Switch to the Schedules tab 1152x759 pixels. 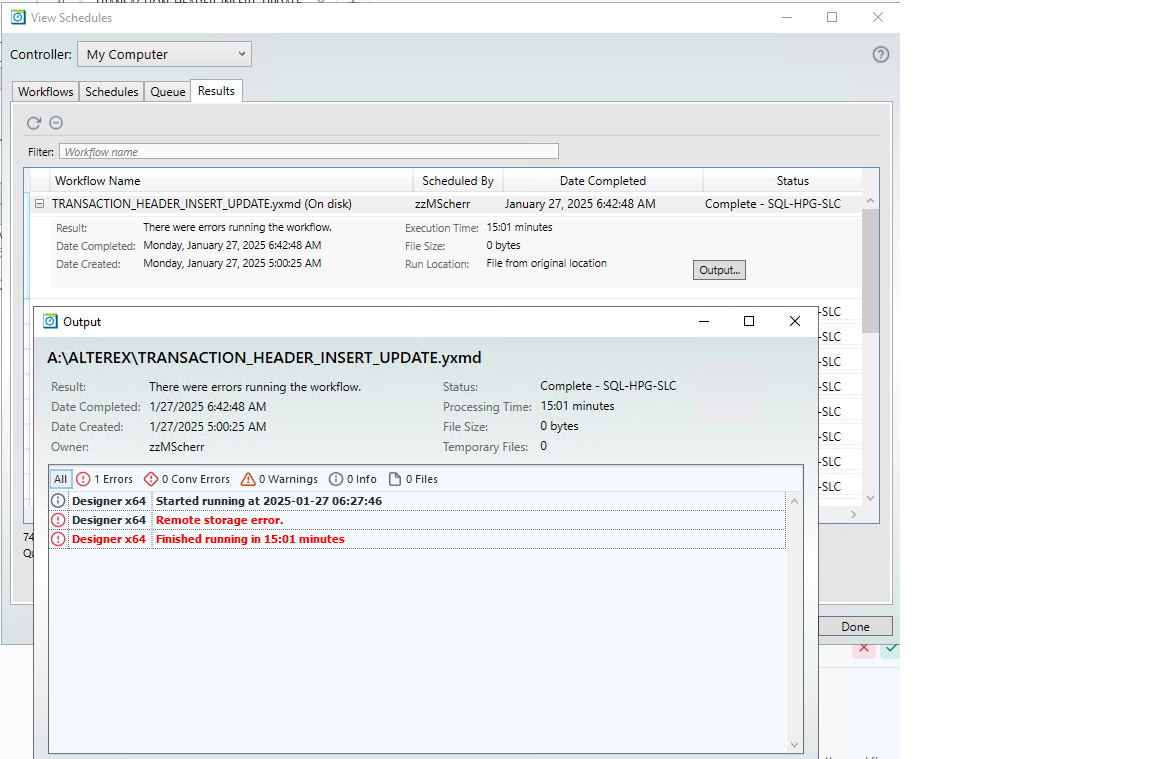(111, 91)
